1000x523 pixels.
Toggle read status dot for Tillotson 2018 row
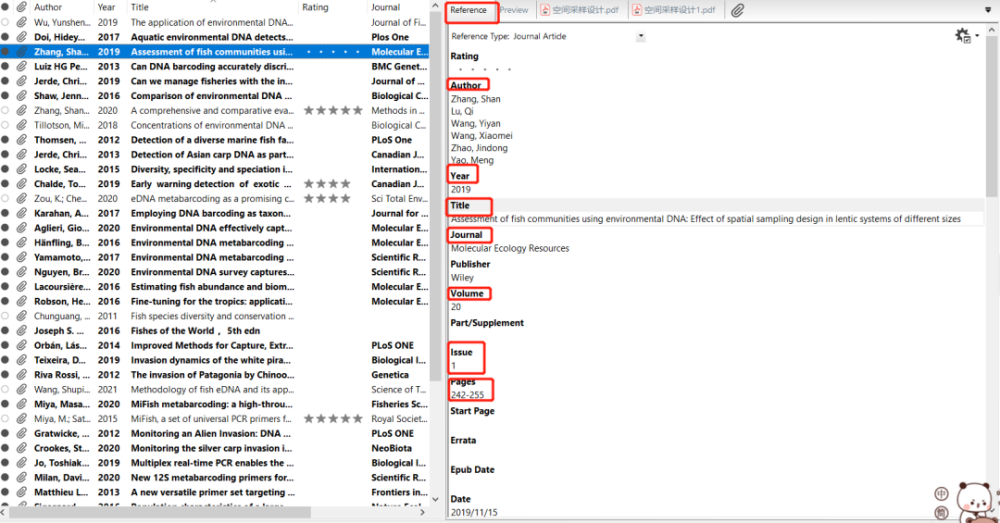click(x=5, y=125)
